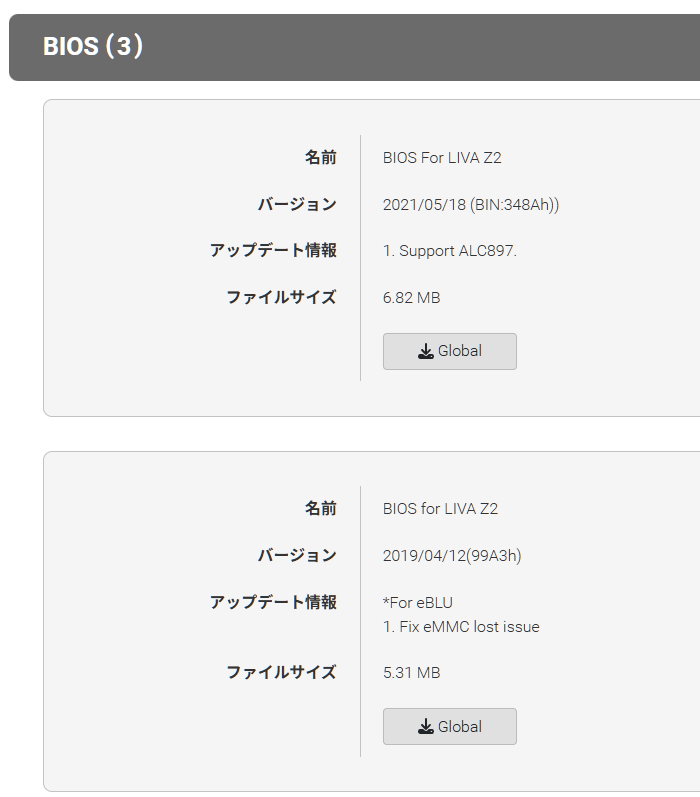Click the 名前 label in first BIOS card
The width and height of the screenshot is (700, 797).
pyautogui.click(x=320, y=158)
